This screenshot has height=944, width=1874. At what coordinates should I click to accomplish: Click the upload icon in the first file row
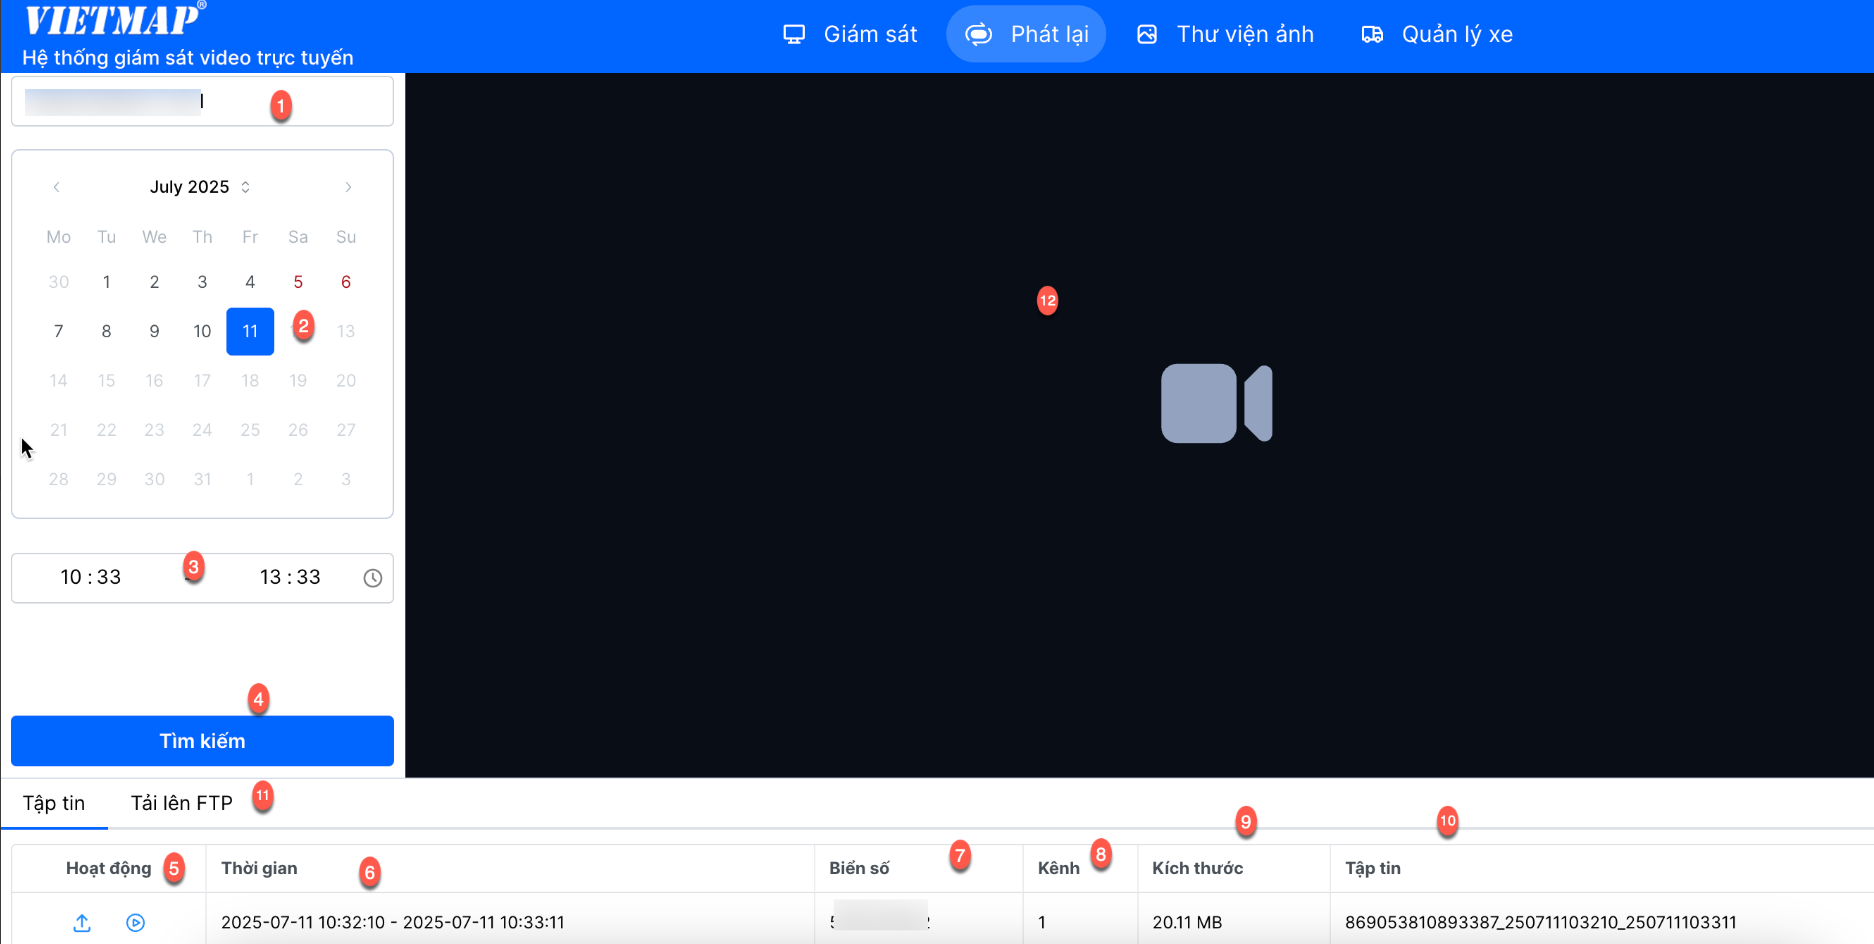tap(82, 922)
